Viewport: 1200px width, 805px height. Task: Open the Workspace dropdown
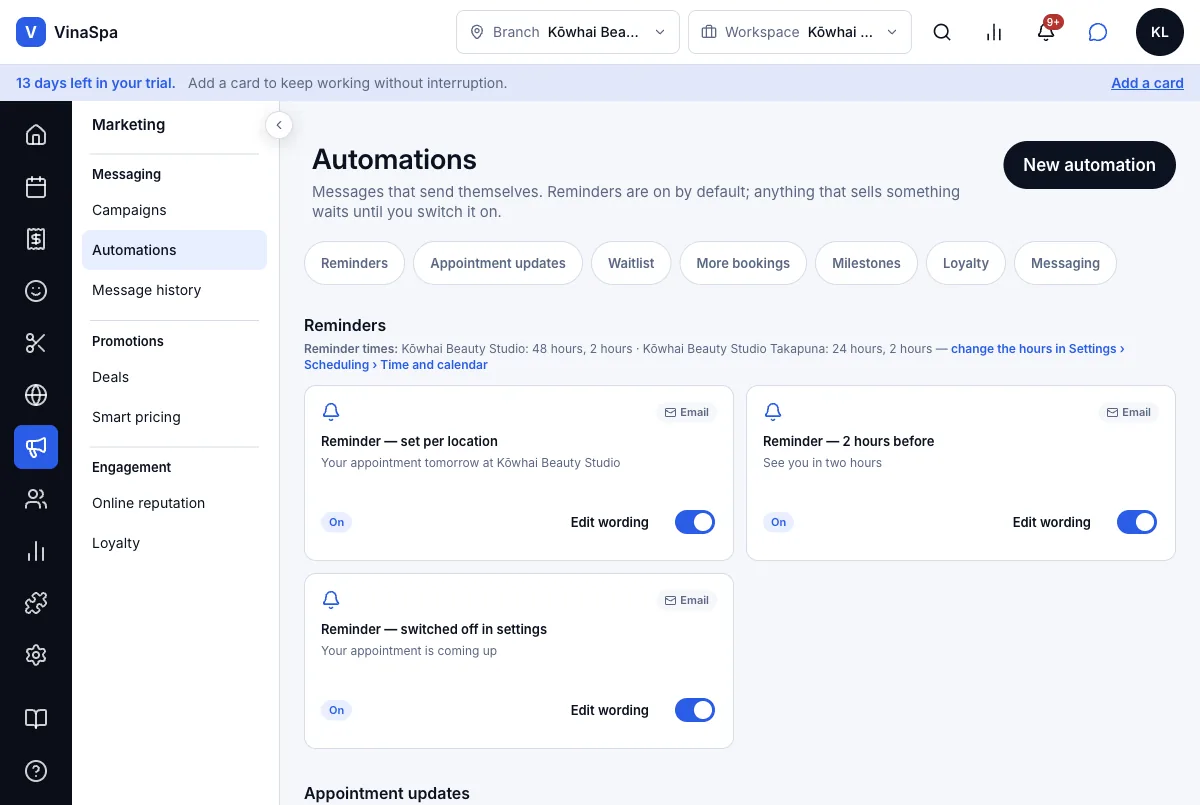(x=800, y=32)
